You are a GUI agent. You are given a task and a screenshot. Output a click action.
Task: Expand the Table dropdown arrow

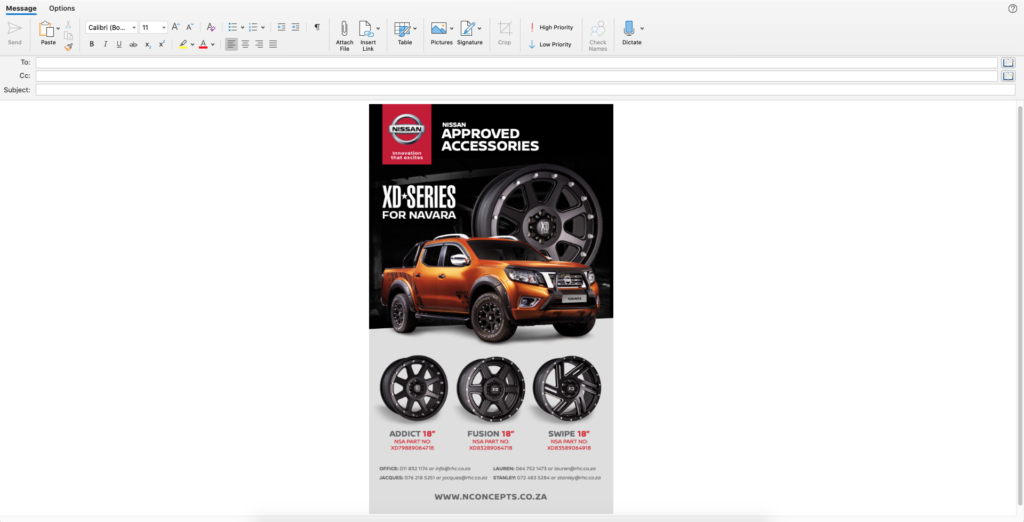(415, 29)
